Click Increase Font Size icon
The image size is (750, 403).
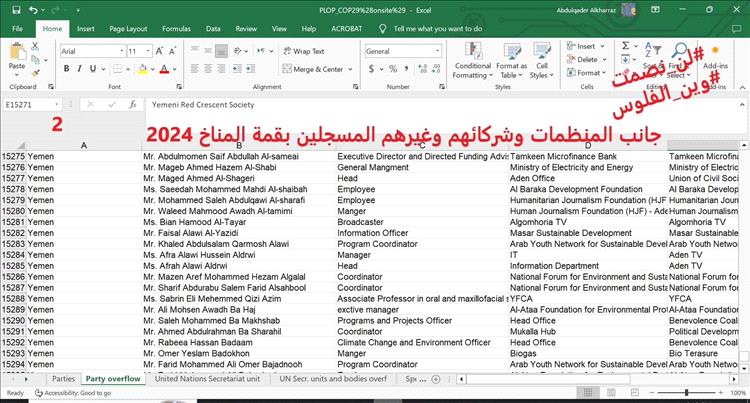point(159,51)
